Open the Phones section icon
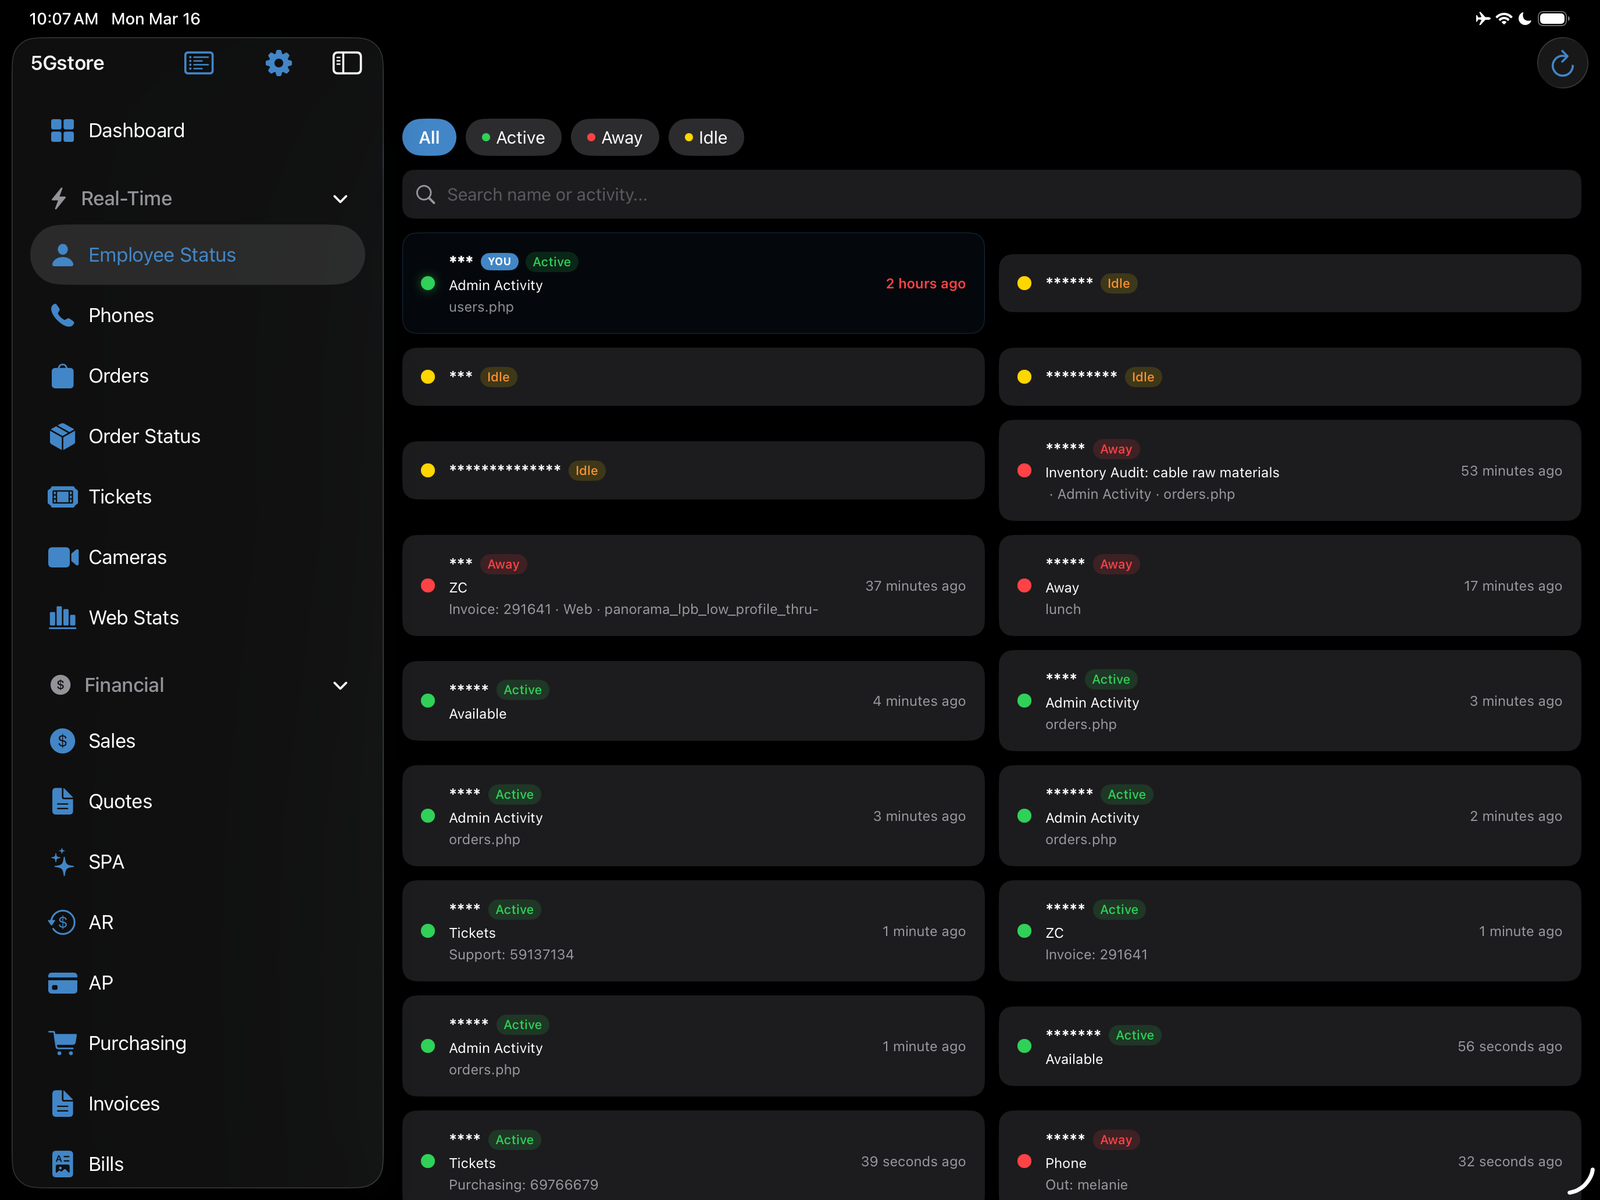 tap(61, 315)
